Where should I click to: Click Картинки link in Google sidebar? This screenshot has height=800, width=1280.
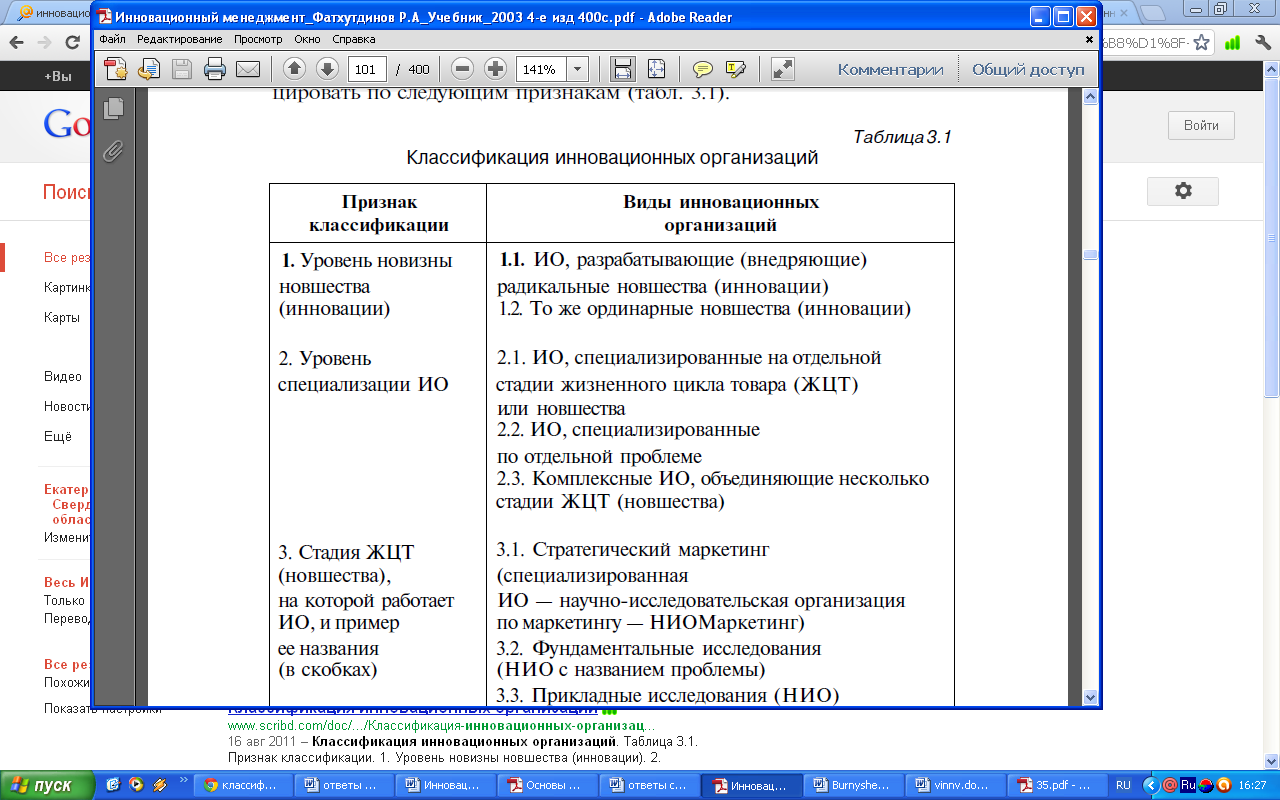coord(67,288)
